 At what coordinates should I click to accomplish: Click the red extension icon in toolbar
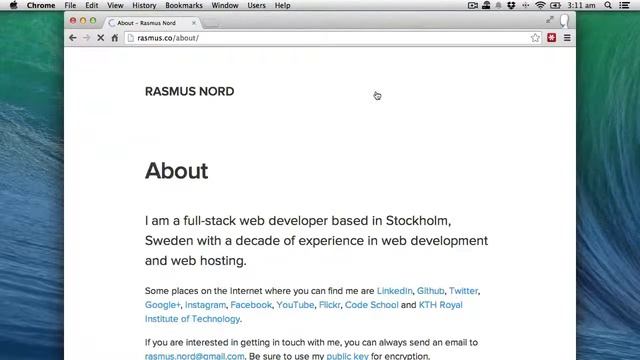tap(551, 38)
